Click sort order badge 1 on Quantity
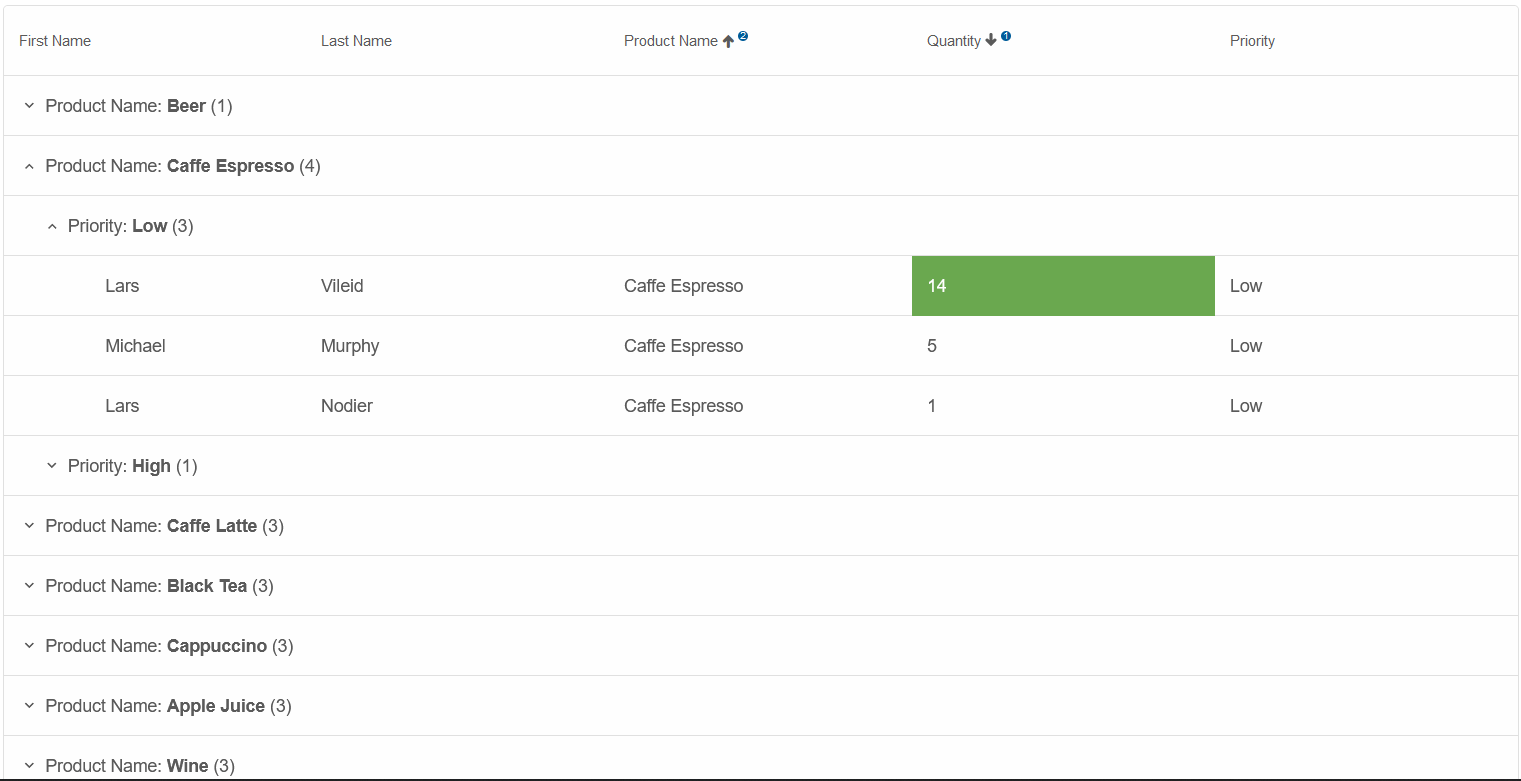Image resolution: width=1521 pixels, height=781 pixels. [1006, 36]
